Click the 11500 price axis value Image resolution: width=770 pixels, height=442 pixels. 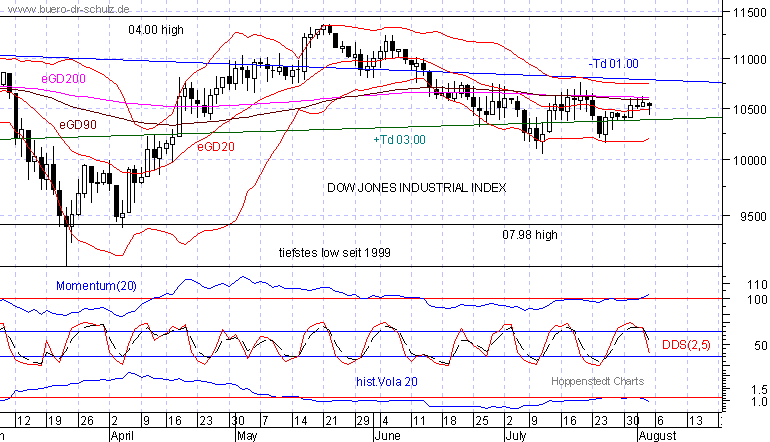pos(749,13)
